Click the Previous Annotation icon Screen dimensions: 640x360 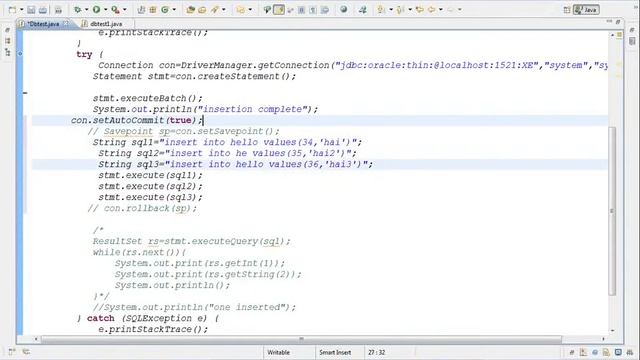click(400, 9)
